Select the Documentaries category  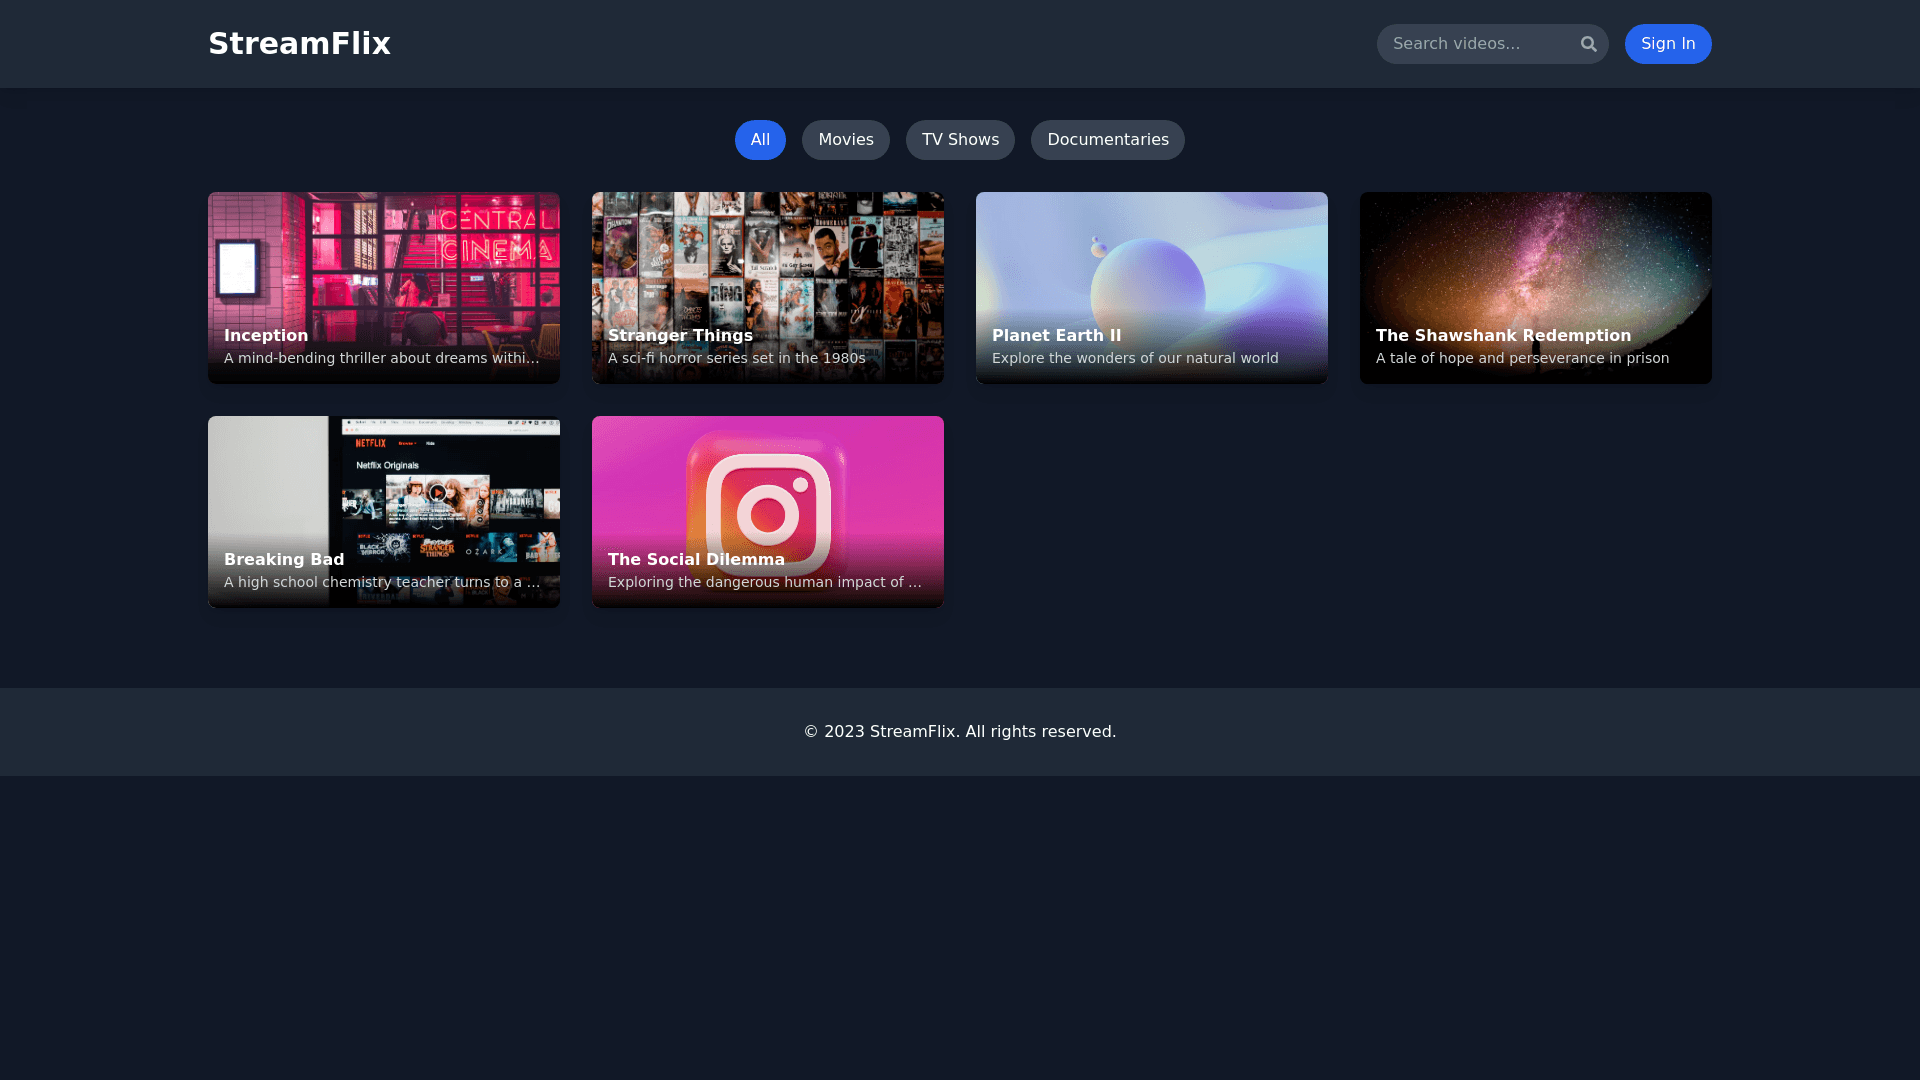click(1107, 140)
